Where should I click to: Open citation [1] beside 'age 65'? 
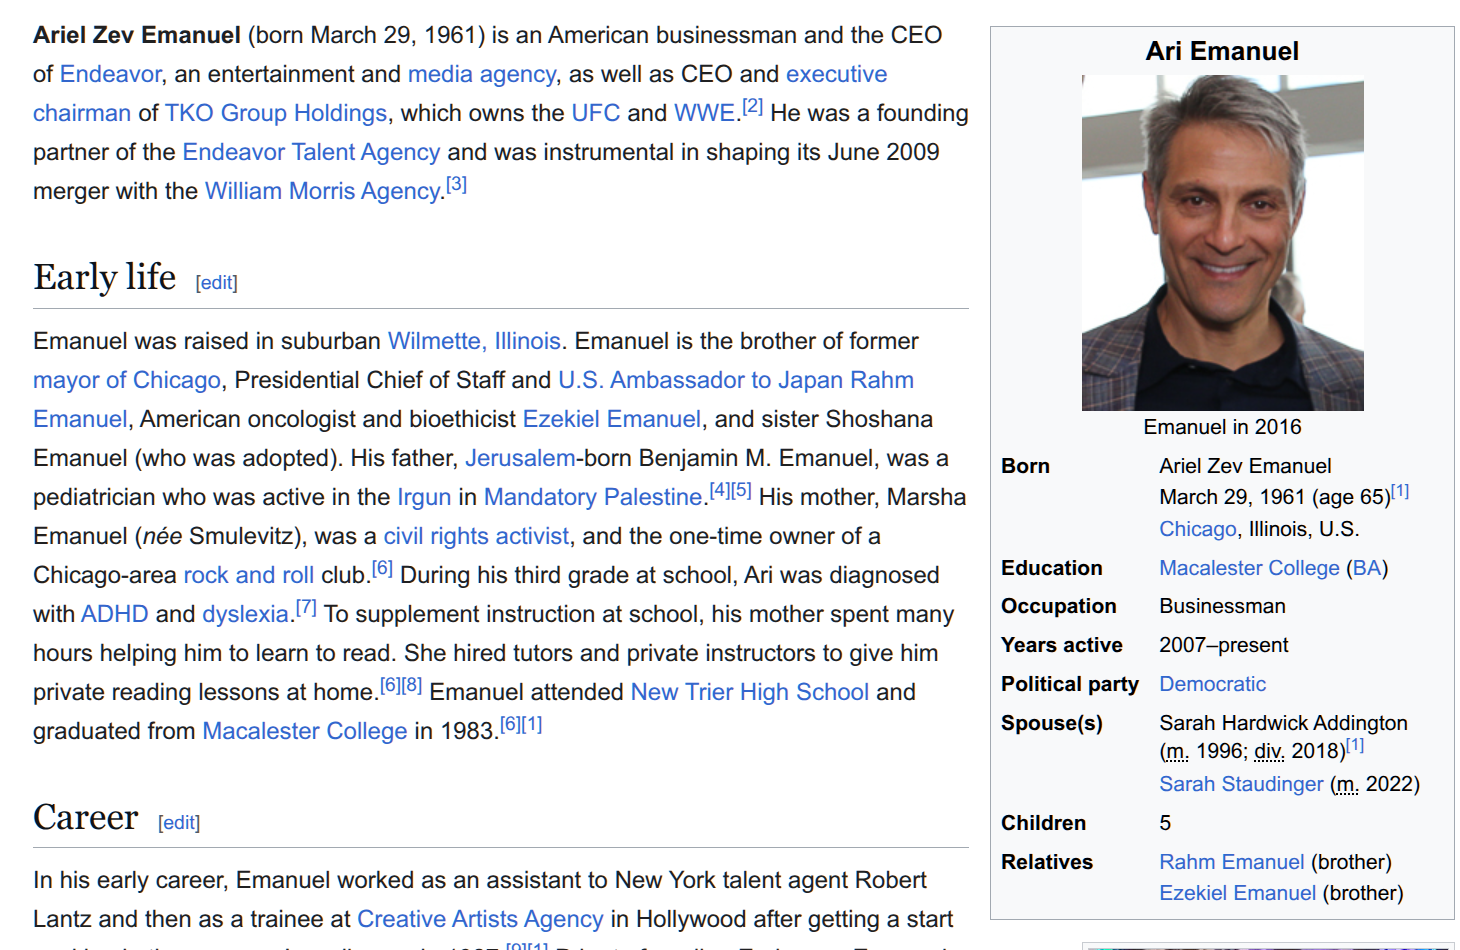click(1400, 491)
